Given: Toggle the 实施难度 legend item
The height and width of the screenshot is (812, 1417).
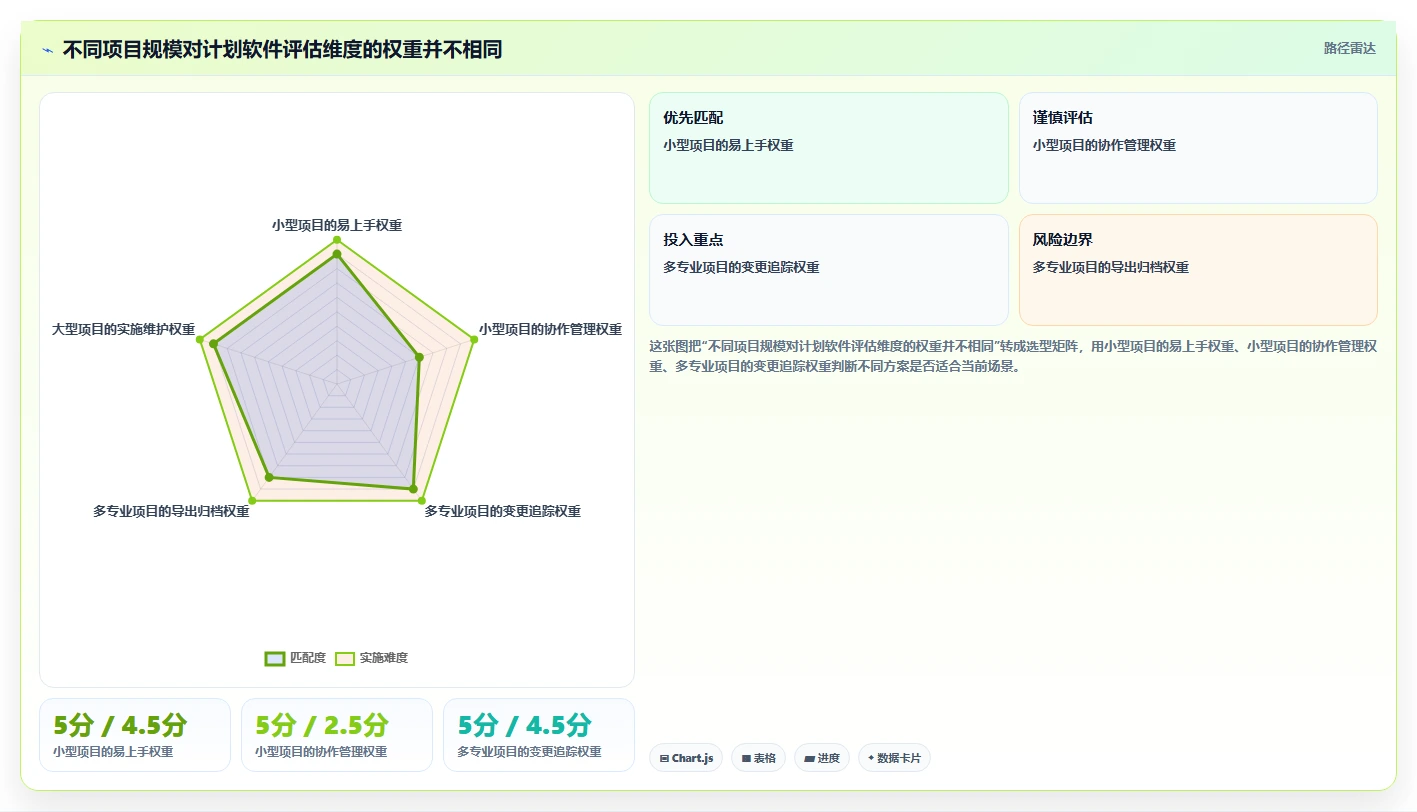Looking at the screenshot, I should click(x=371, y=658).
